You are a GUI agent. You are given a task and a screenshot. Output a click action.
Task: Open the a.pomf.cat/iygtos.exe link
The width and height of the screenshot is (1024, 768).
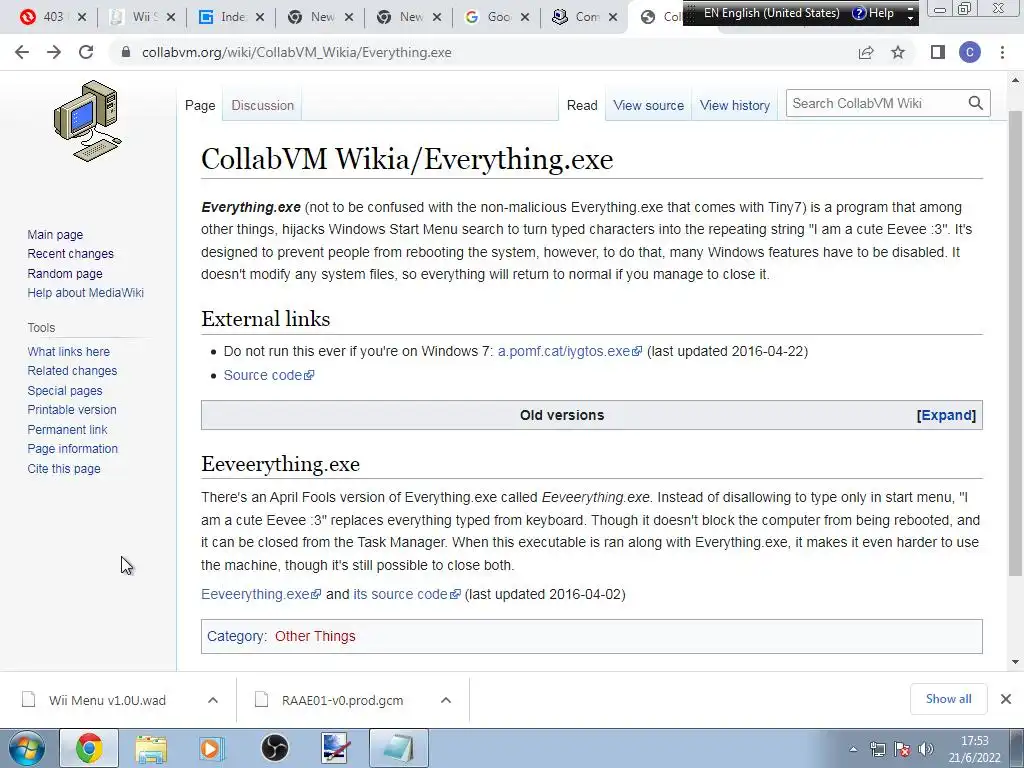click(x=569, y=351)
